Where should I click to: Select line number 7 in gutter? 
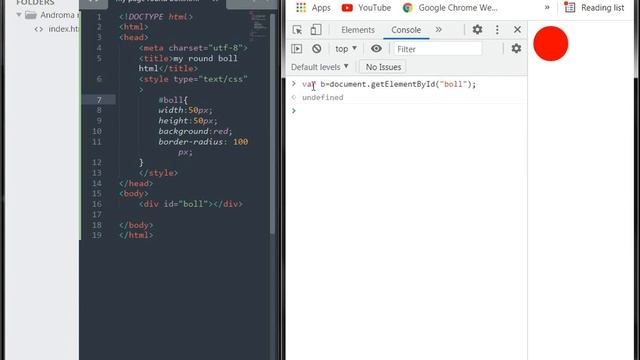[x=99, y=100]
